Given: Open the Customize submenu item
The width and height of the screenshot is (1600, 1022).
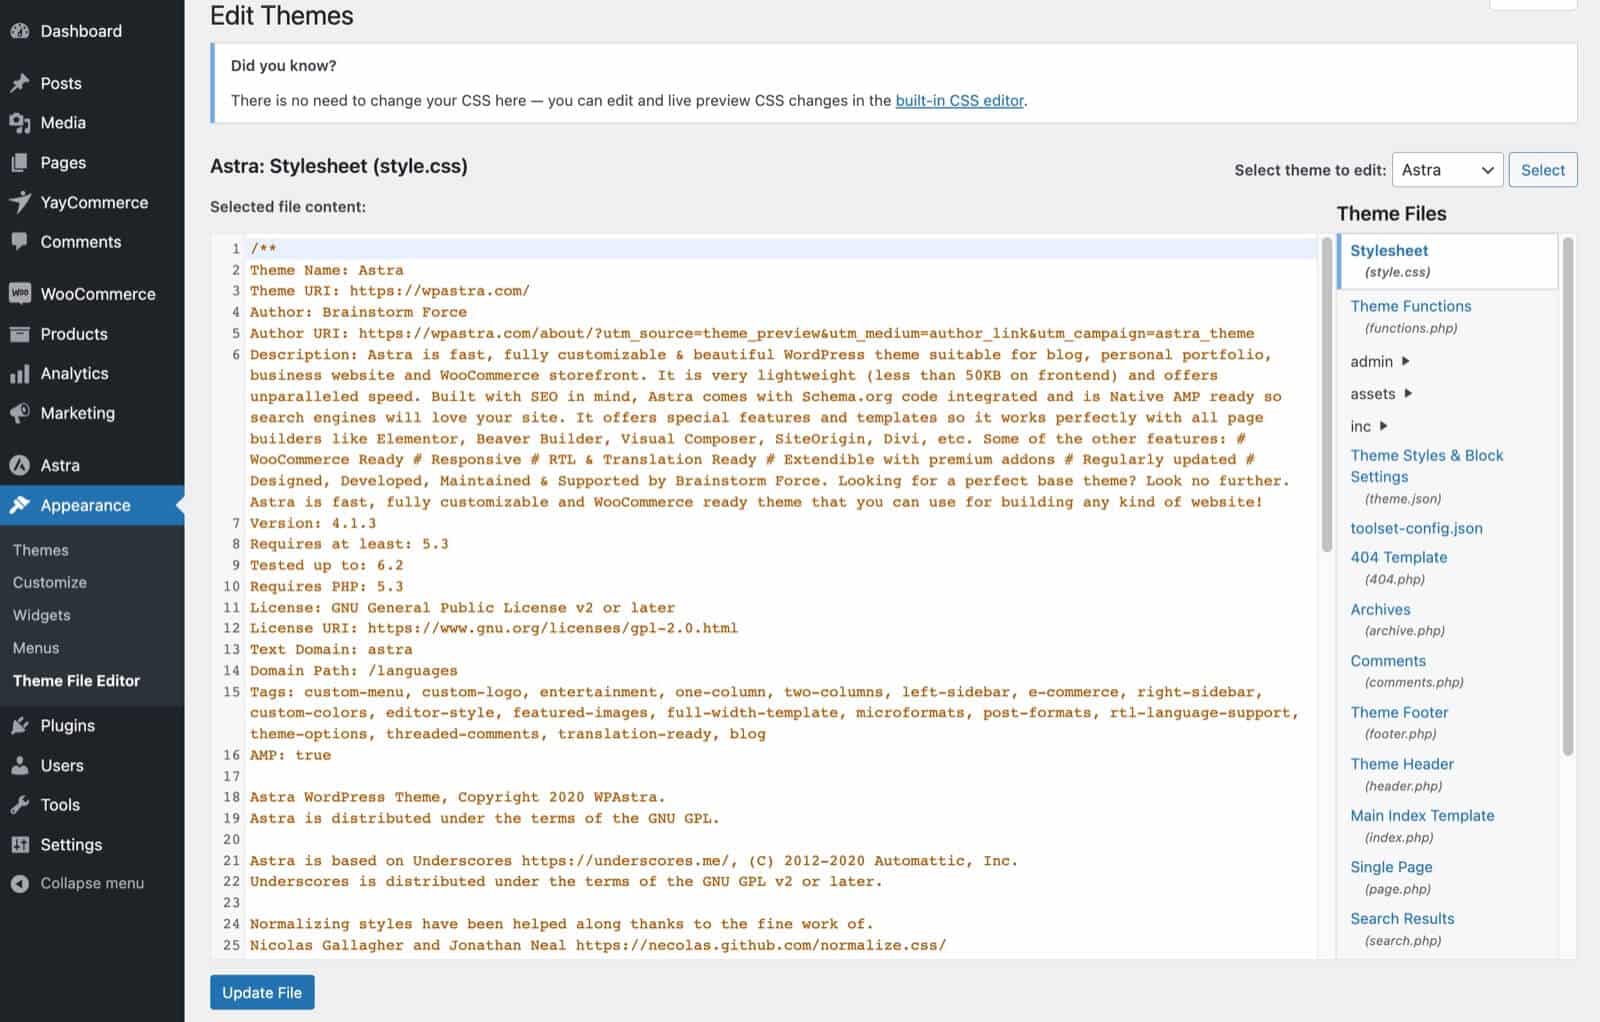Looking at the screenshot, I should pos(50,582).
